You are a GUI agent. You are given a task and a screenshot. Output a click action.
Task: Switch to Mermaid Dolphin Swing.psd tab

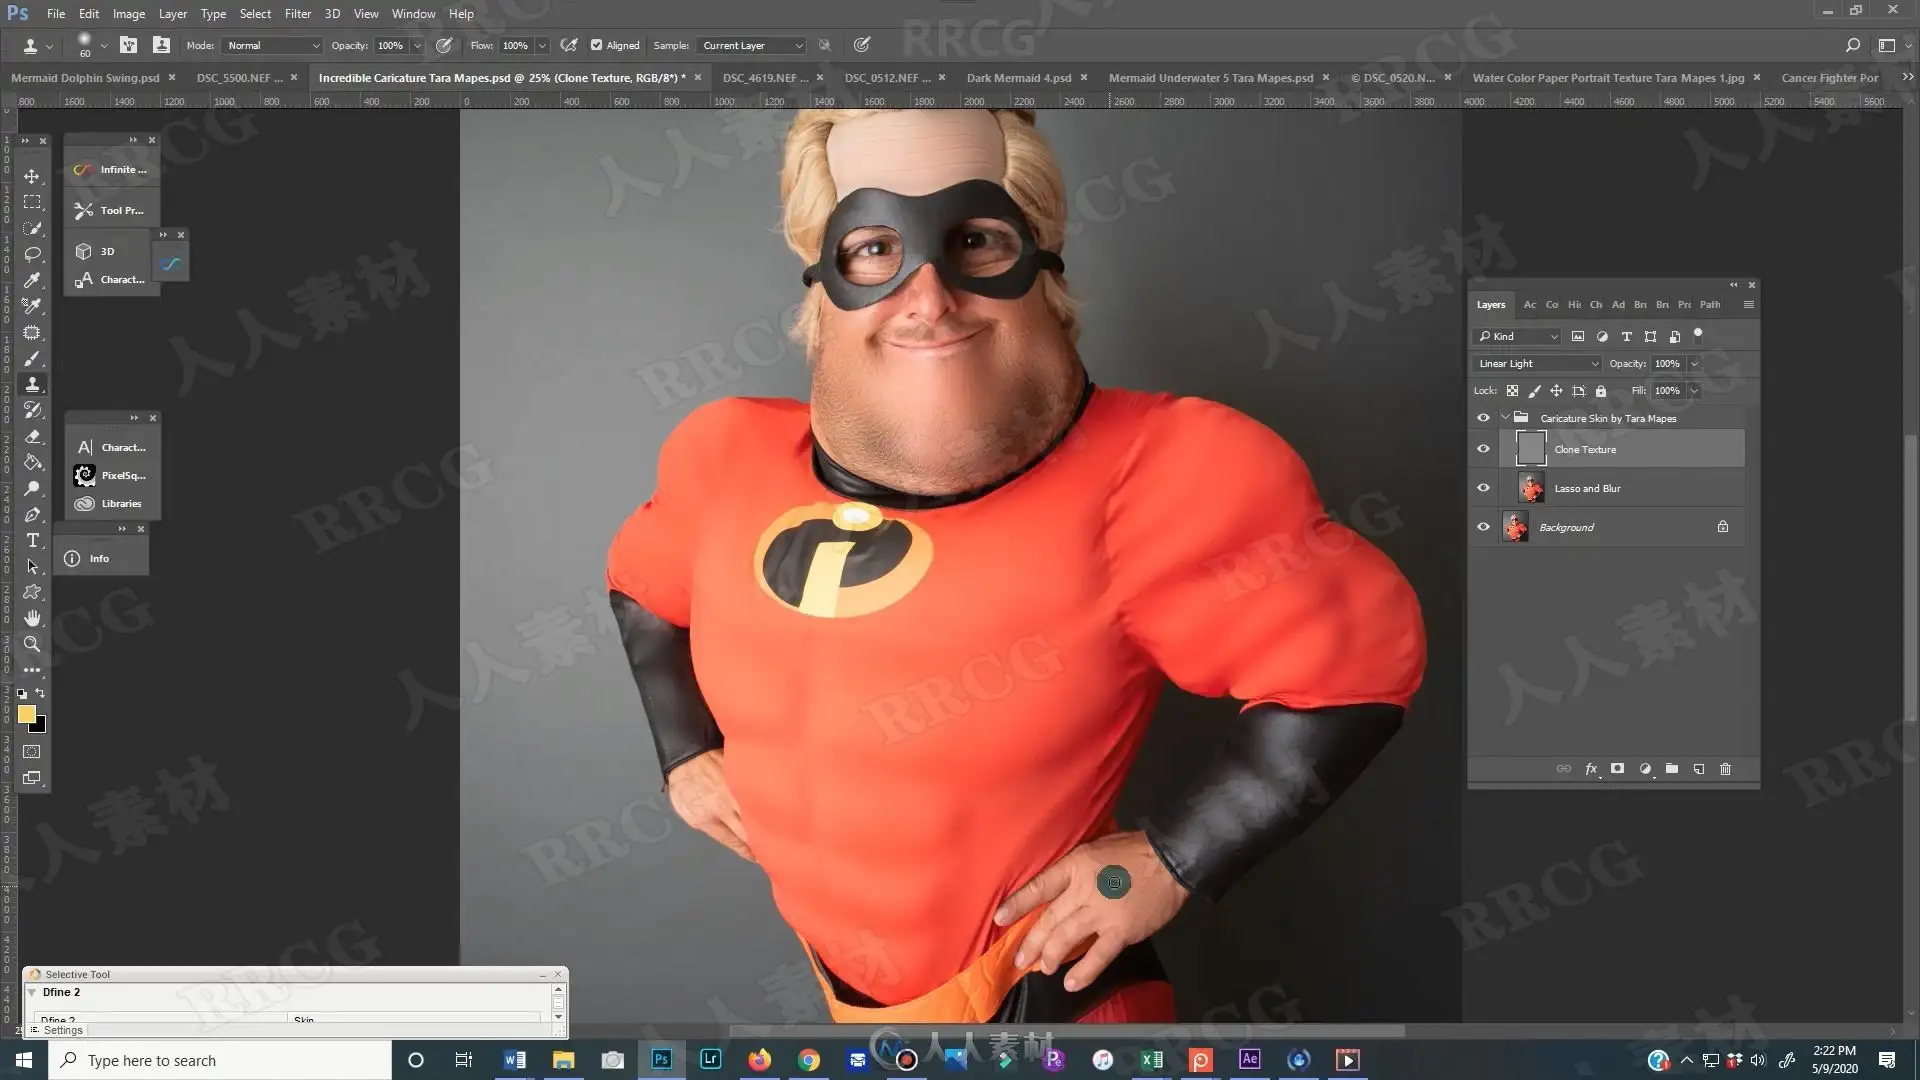[x=85, y=78]
